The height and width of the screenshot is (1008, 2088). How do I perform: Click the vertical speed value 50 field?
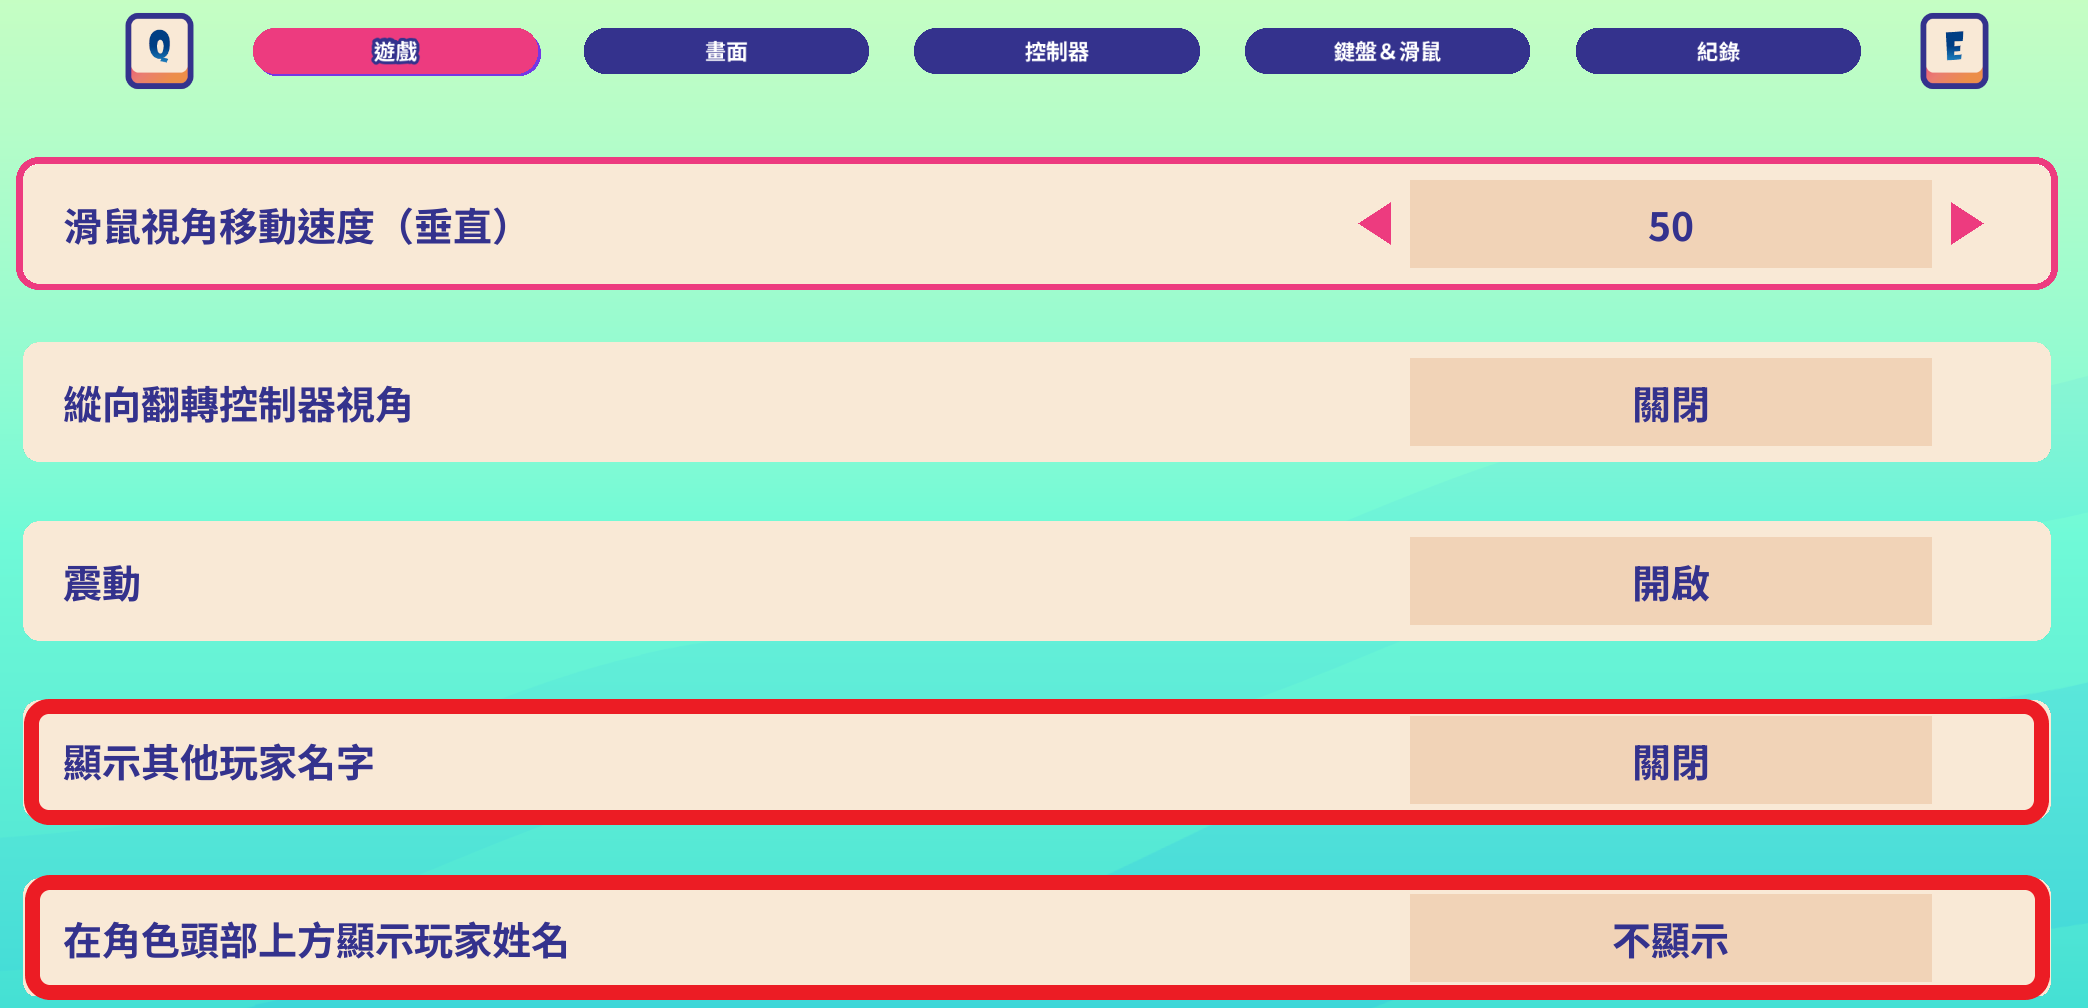[x=1670, y=224]
